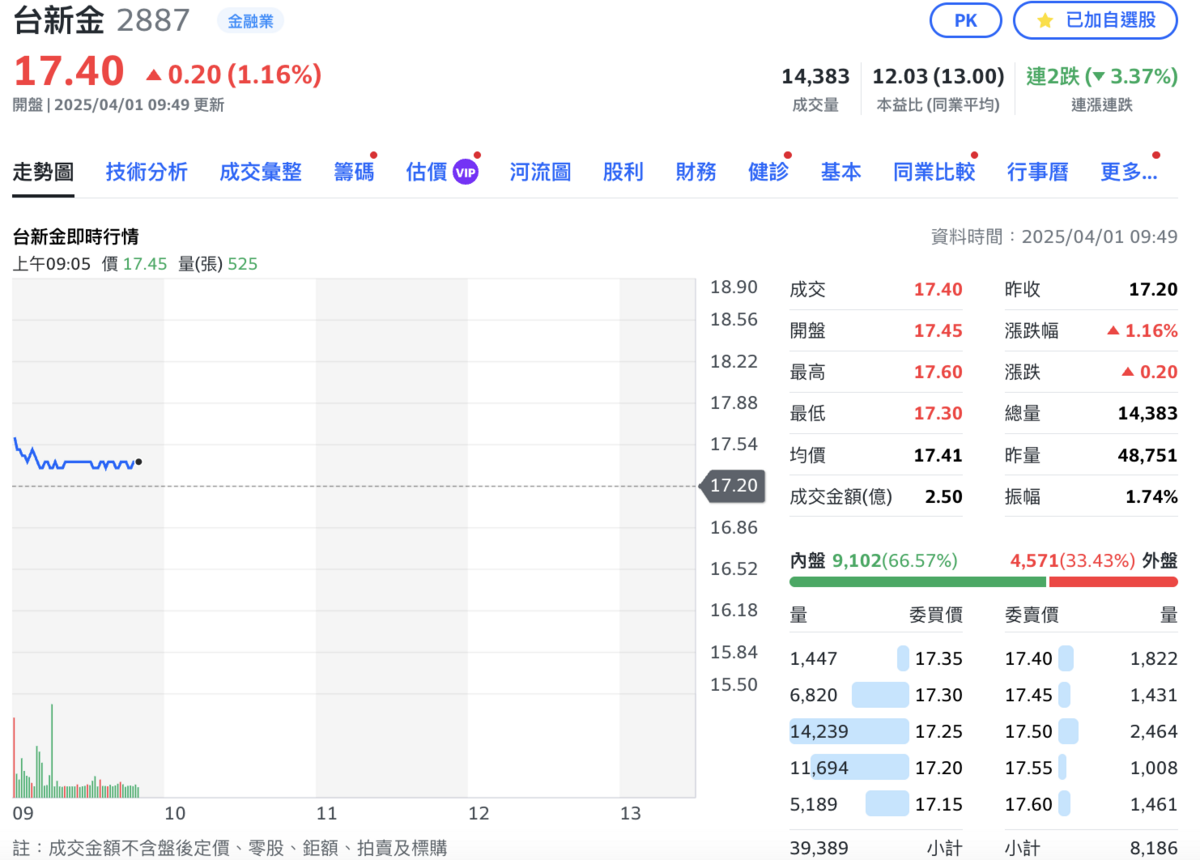Click the current price 17.40 headline
Image resolution: width=1200 pixels, height=860 pixels.
[x=69, y=72]
